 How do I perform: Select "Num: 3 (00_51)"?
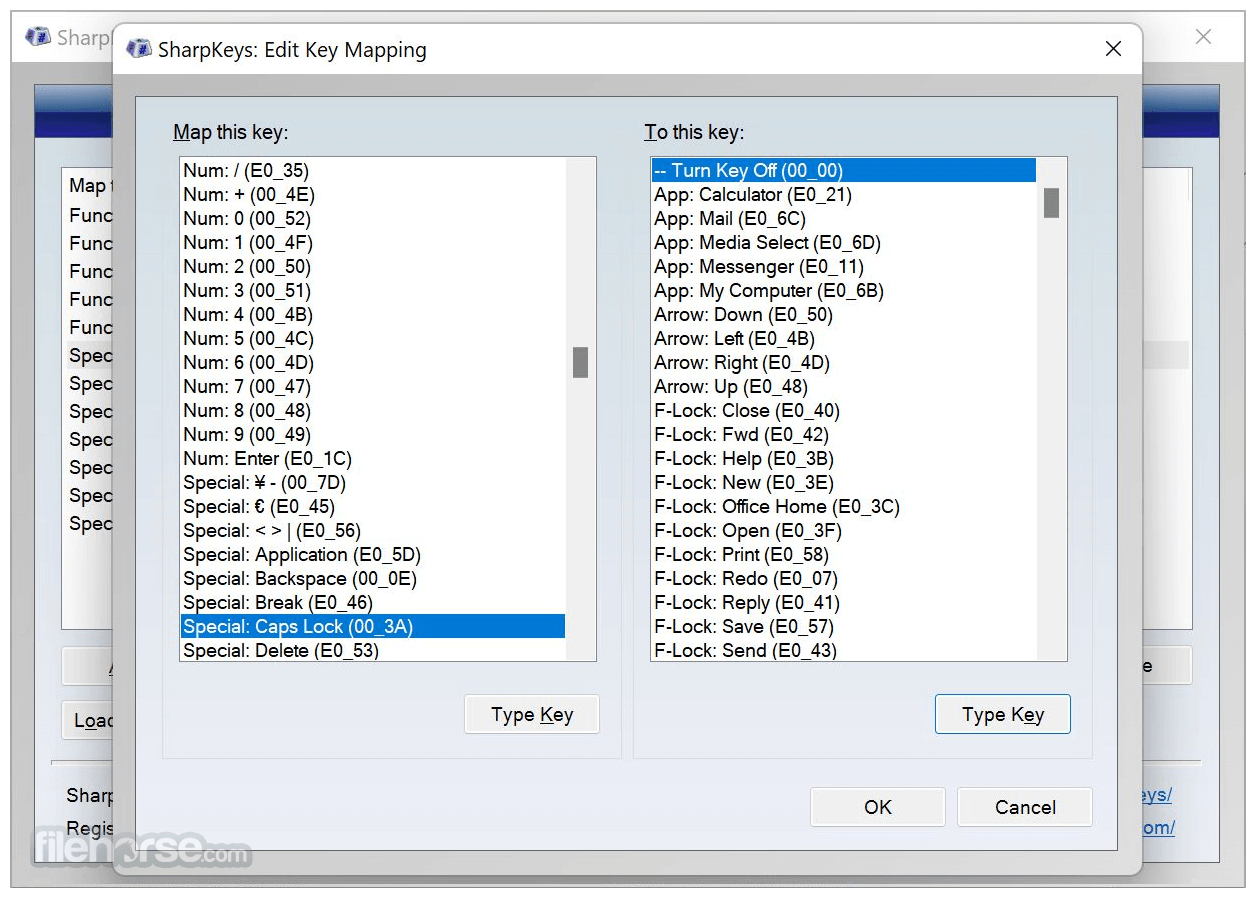pos(373,290)
